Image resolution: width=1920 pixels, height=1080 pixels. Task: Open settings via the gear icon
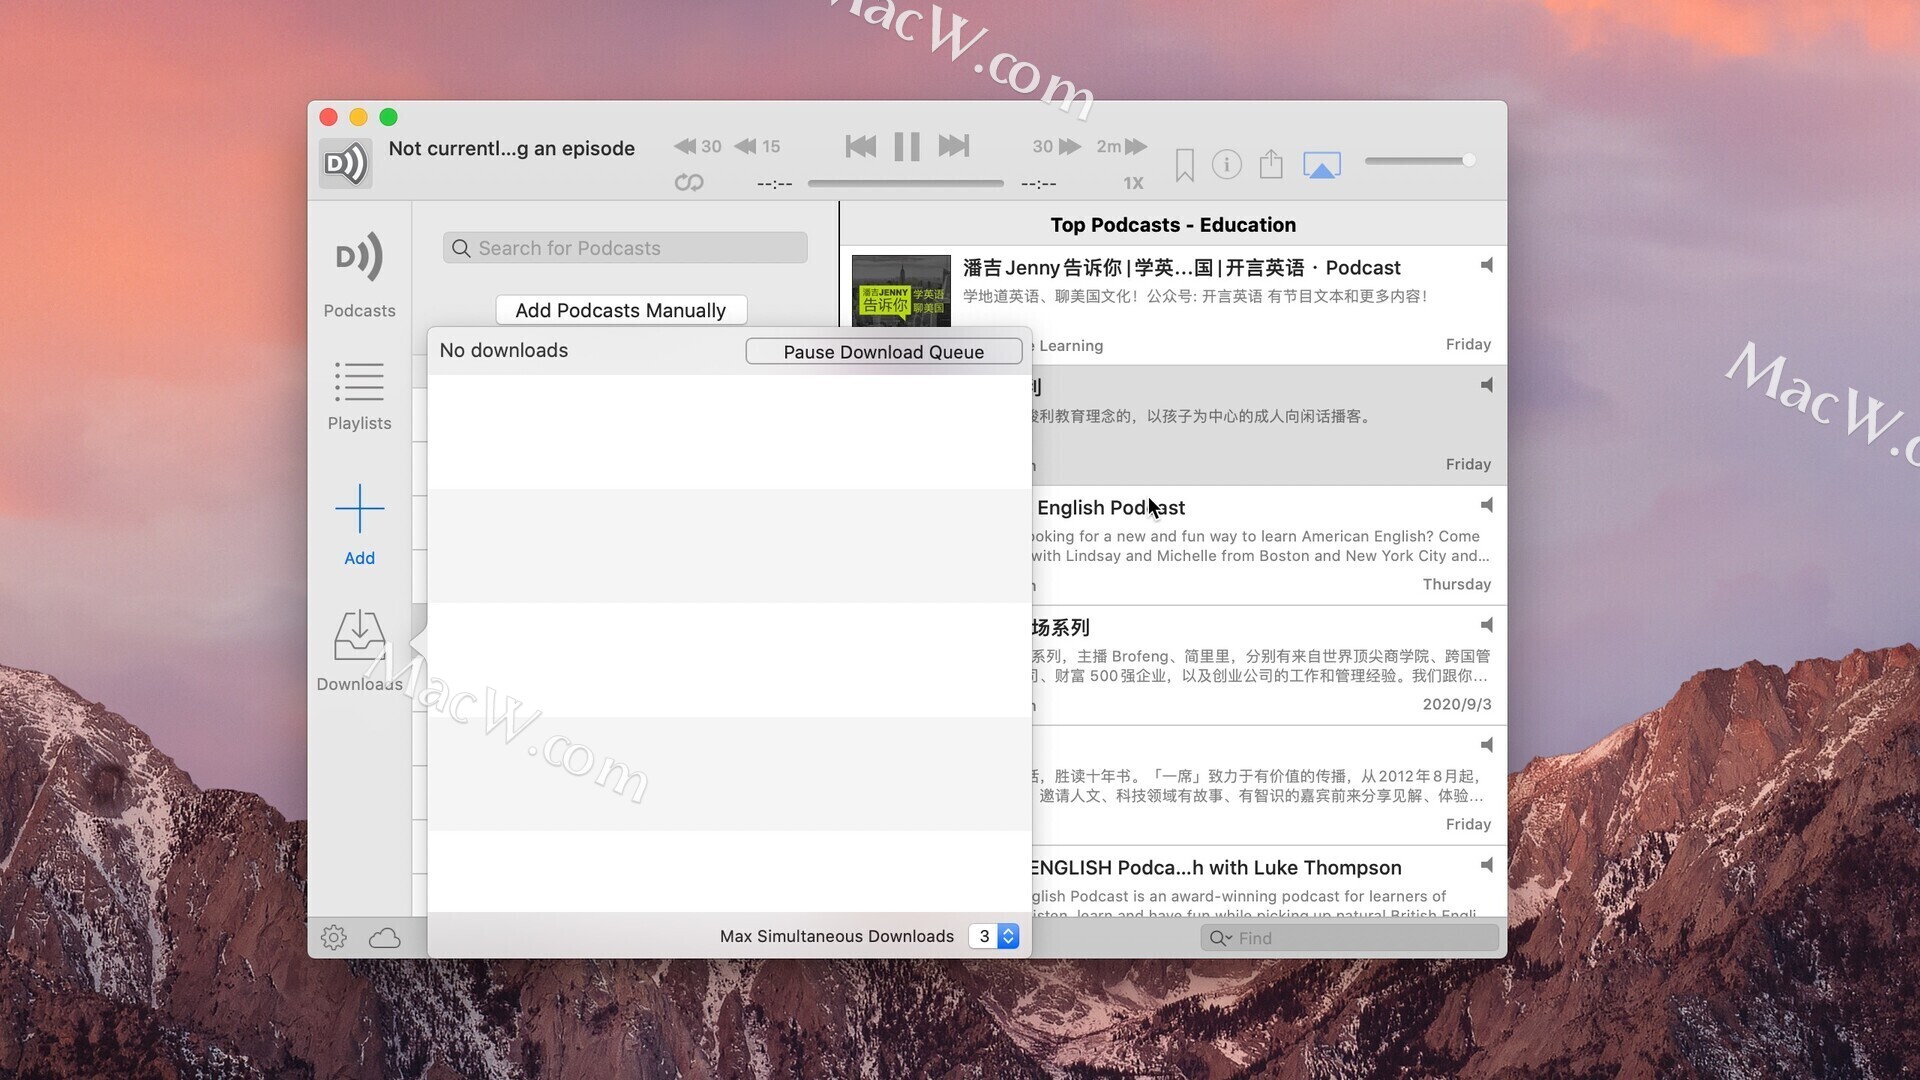click(x=334, y=937)
